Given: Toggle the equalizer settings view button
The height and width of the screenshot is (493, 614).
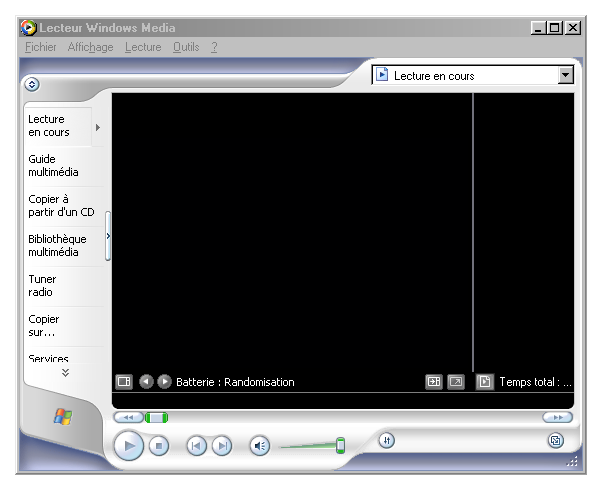Looking at the screenshot, I should click(386, 441).
